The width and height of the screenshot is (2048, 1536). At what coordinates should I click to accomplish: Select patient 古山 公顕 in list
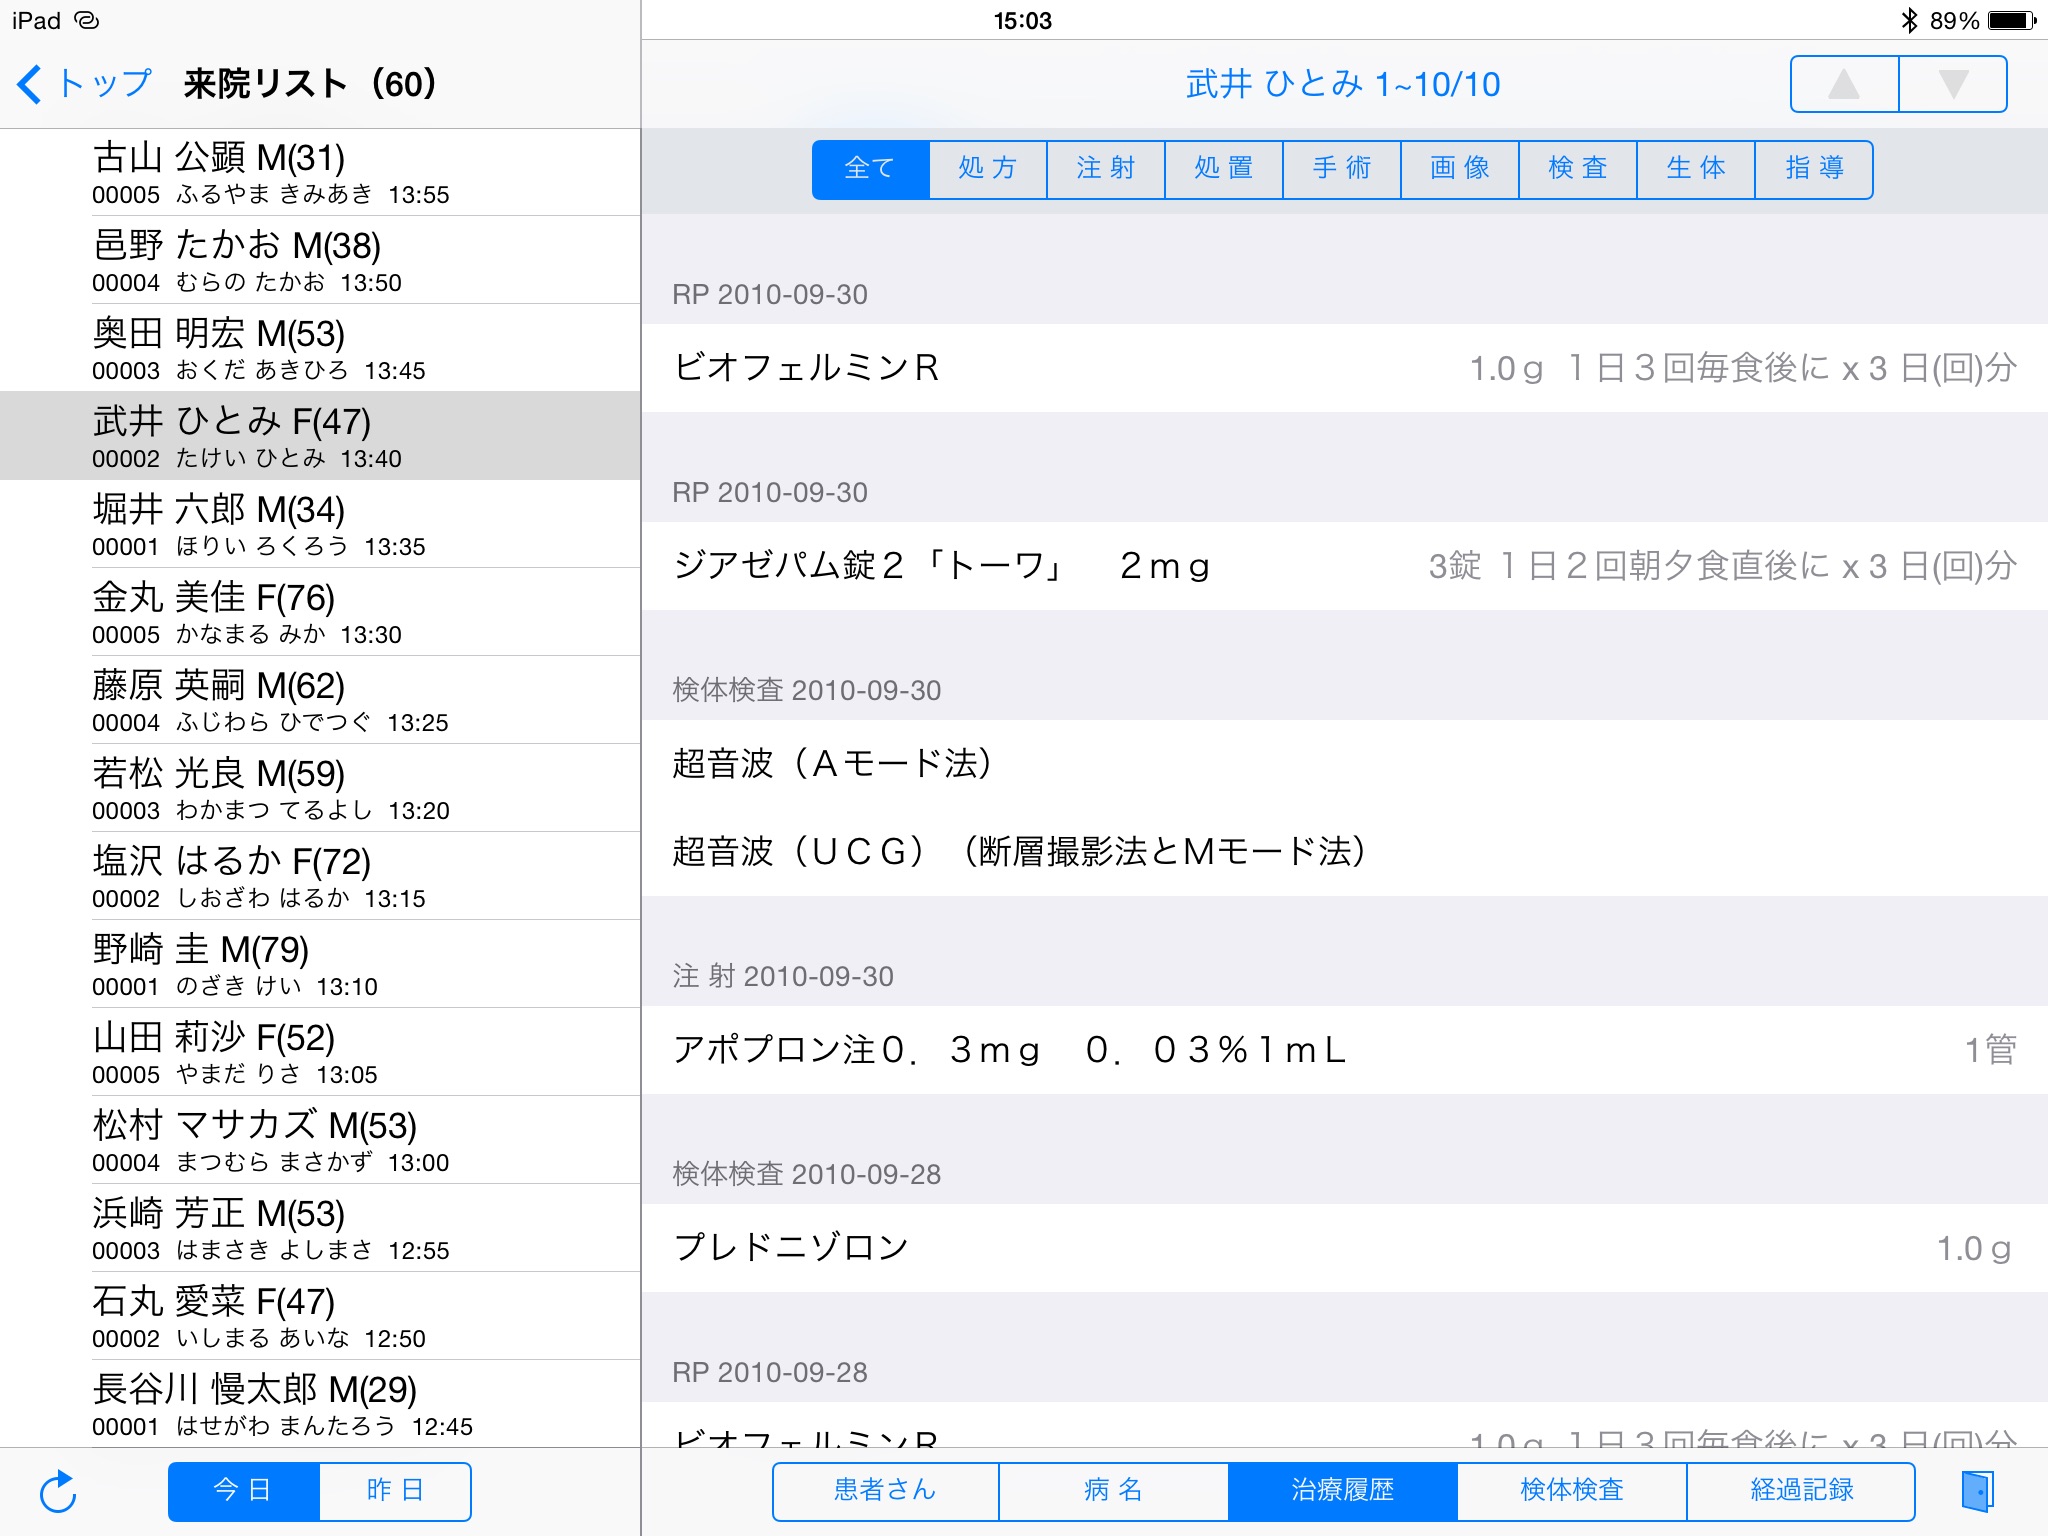[320, 173]
